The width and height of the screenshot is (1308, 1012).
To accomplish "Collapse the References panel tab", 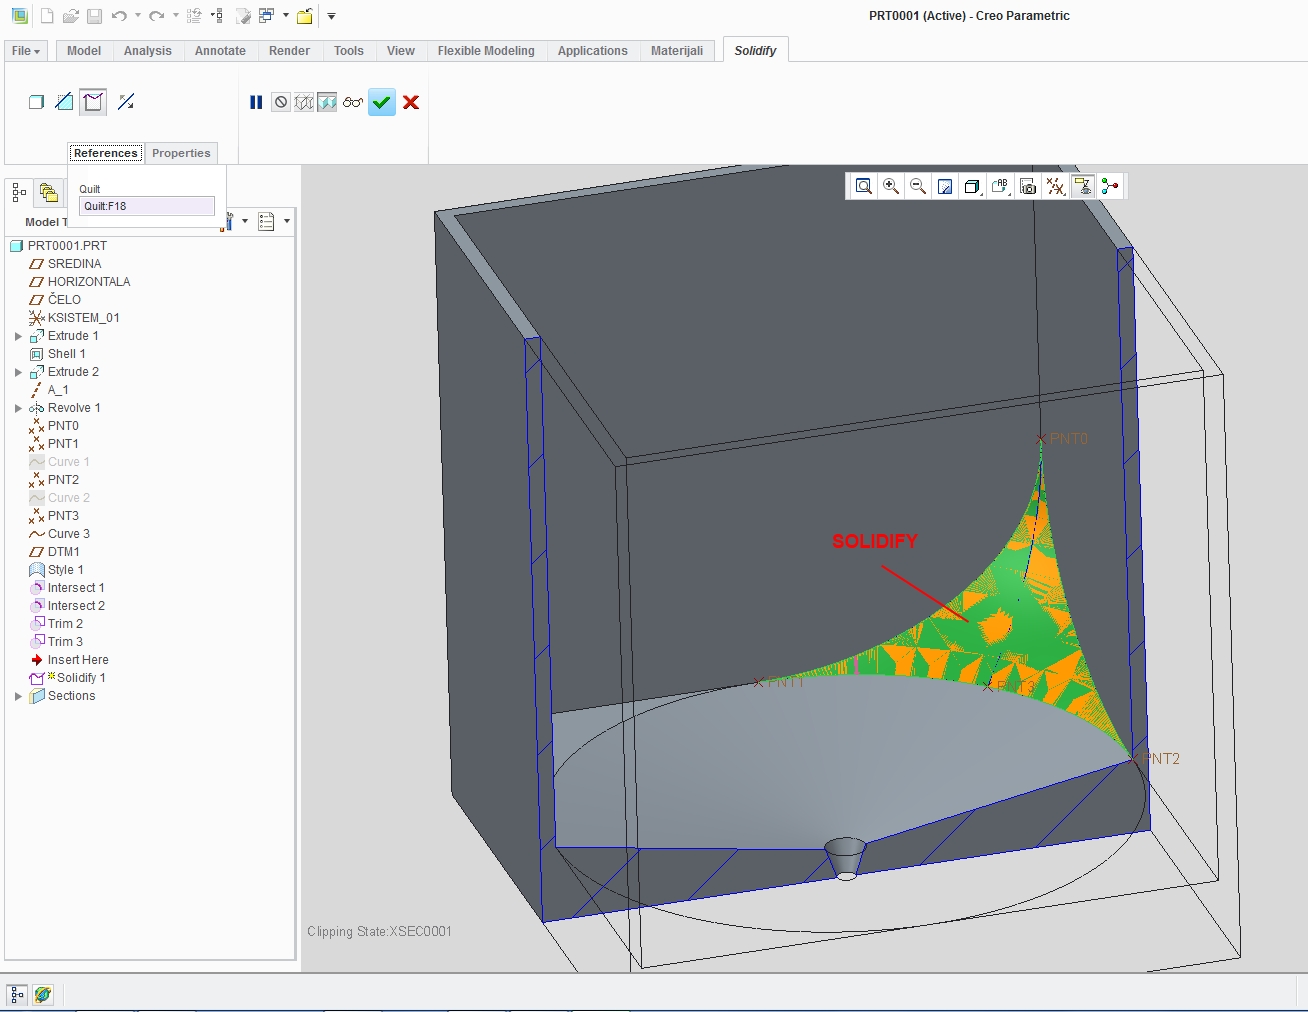I will [x=106, y=153].
